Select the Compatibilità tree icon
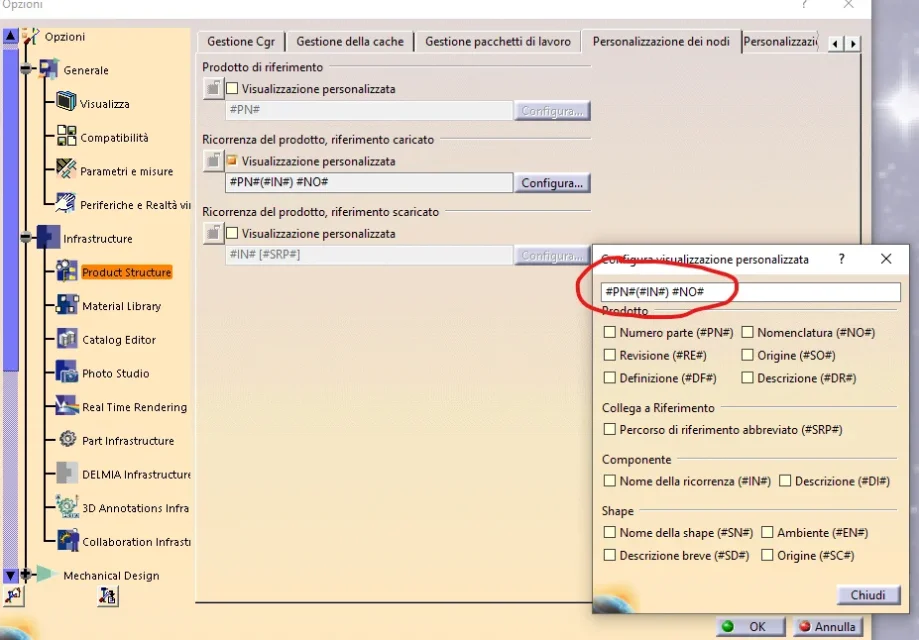The width and height of the screenshot is (919, 640). 66,136
